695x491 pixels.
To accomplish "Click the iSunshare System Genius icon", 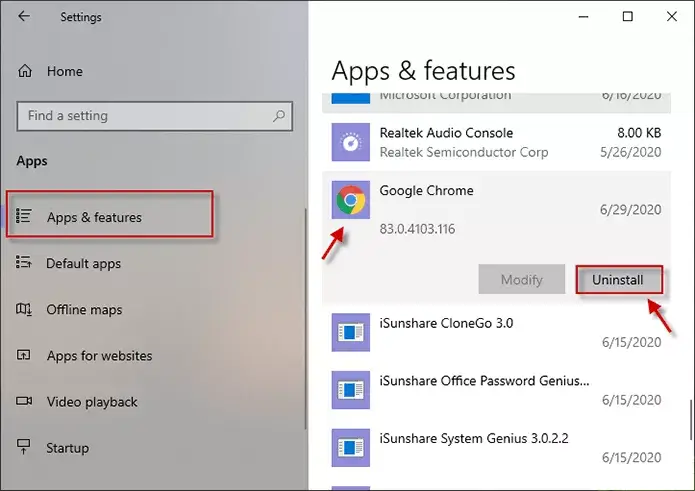I will click(351, 448).
